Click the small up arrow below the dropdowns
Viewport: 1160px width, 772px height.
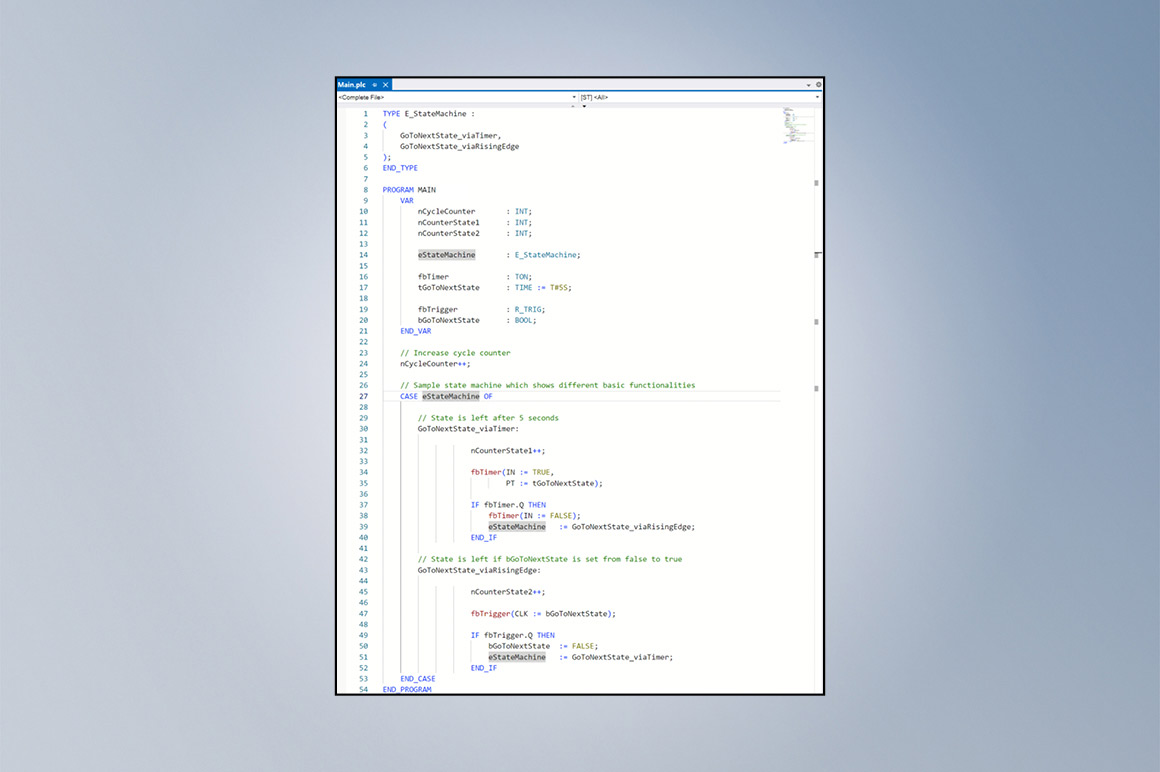tap(573, 105)
